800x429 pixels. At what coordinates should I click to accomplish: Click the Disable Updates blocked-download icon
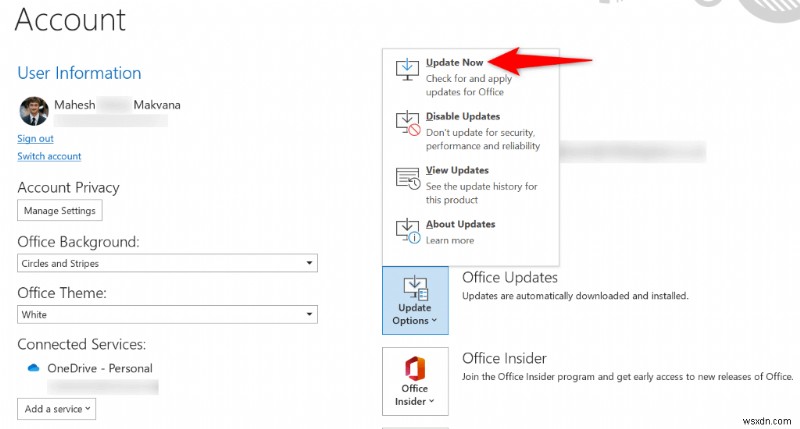pos(408,123)
